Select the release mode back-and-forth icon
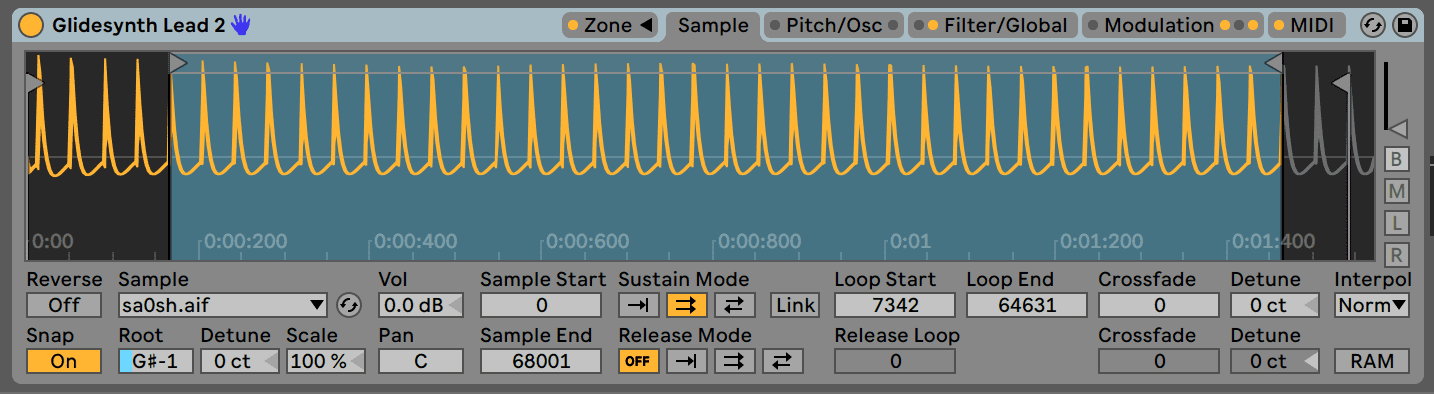Screen dimensions: 1434x394 [782, 361]
